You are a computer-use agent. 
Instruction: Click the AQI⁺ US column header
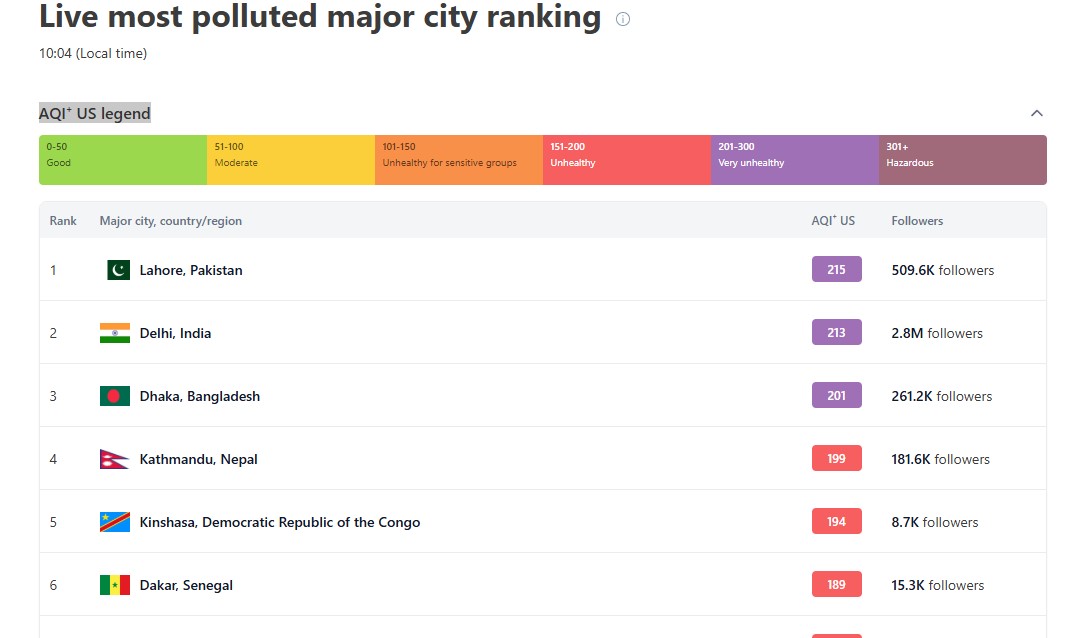tap(833, 221)
